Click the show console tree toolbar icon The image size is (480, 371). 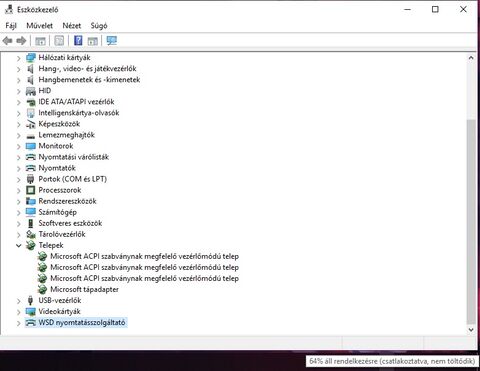[x=40, y=41]
